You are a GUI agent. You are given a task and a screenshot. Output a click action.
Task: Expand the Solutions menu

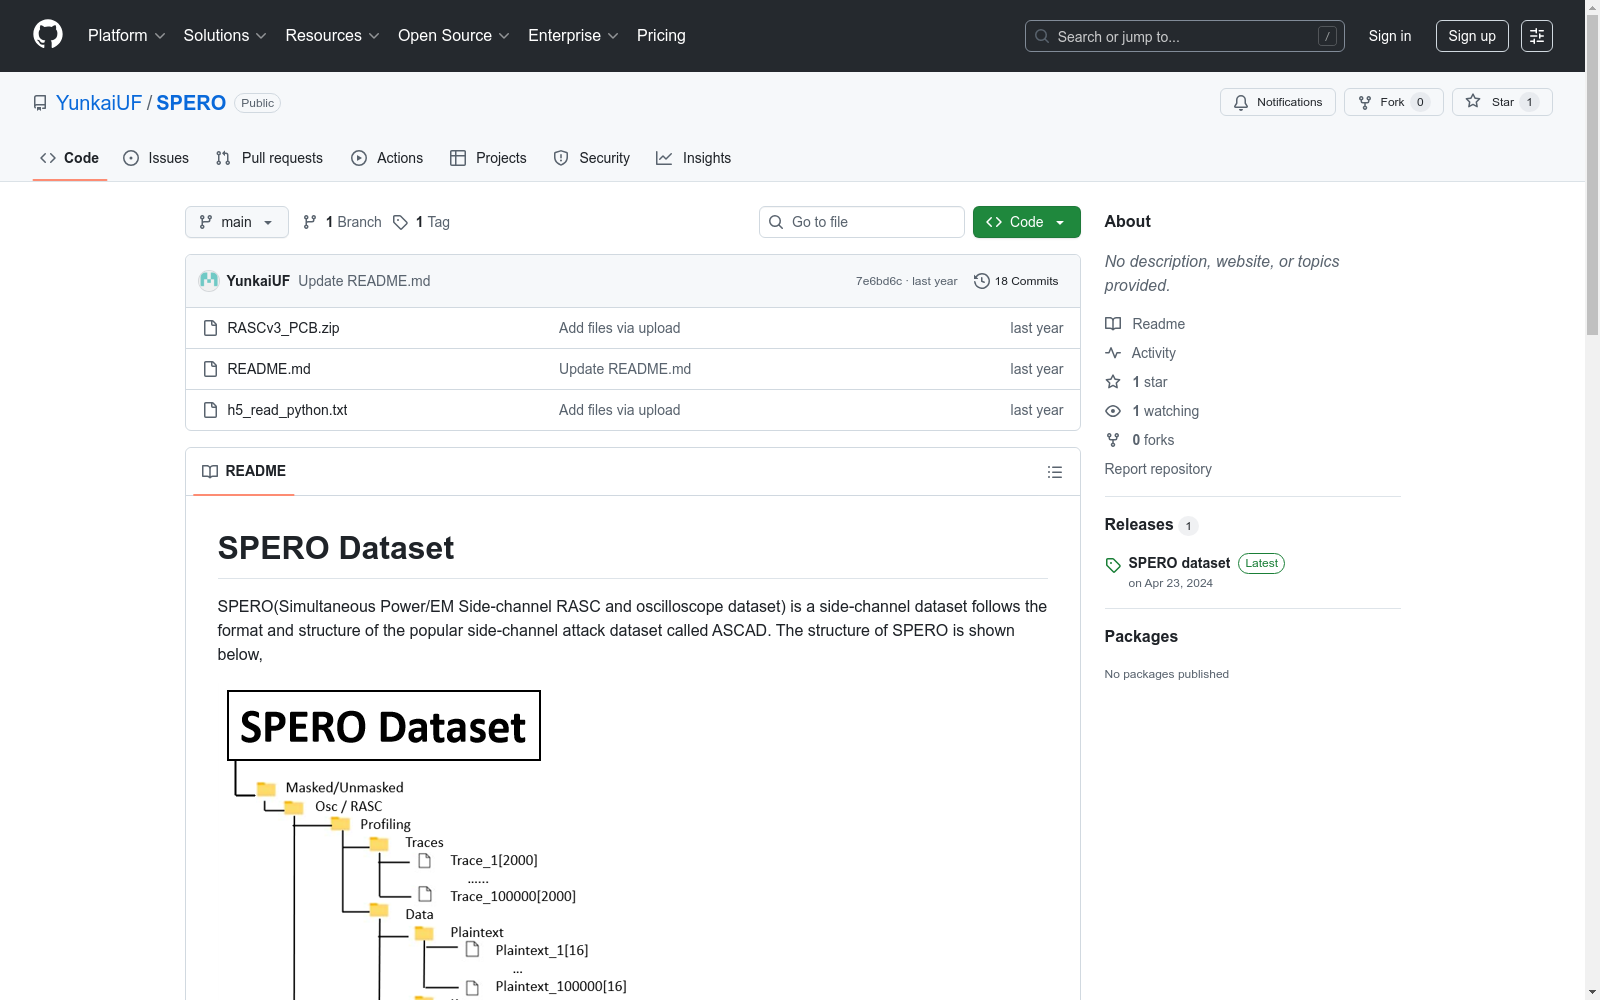[225, 36]
